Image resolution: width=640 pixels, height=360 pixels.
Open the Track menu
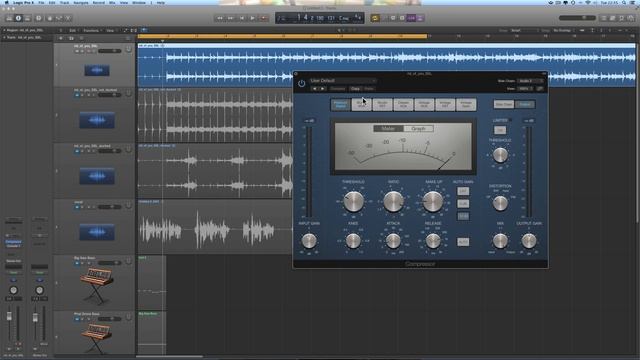point(64,2)
